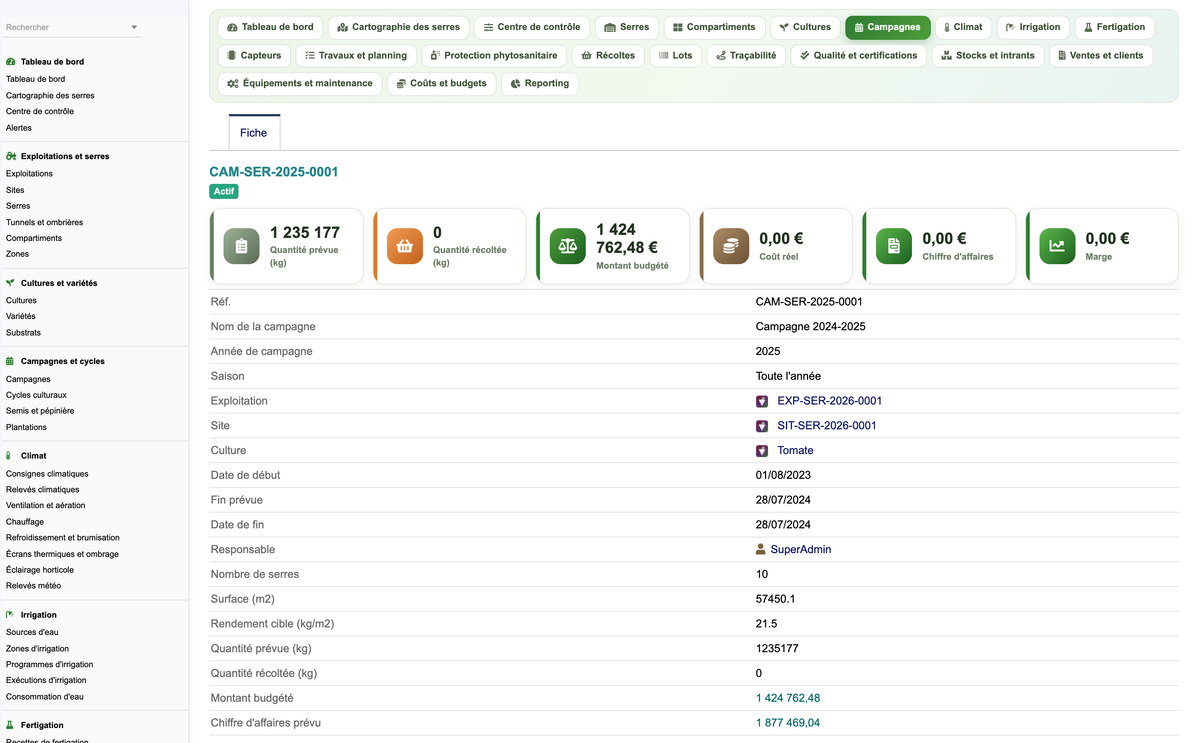Open Capteurs top menu item
The width and height of the screenshot is (1200, 743).
point(254,55)
